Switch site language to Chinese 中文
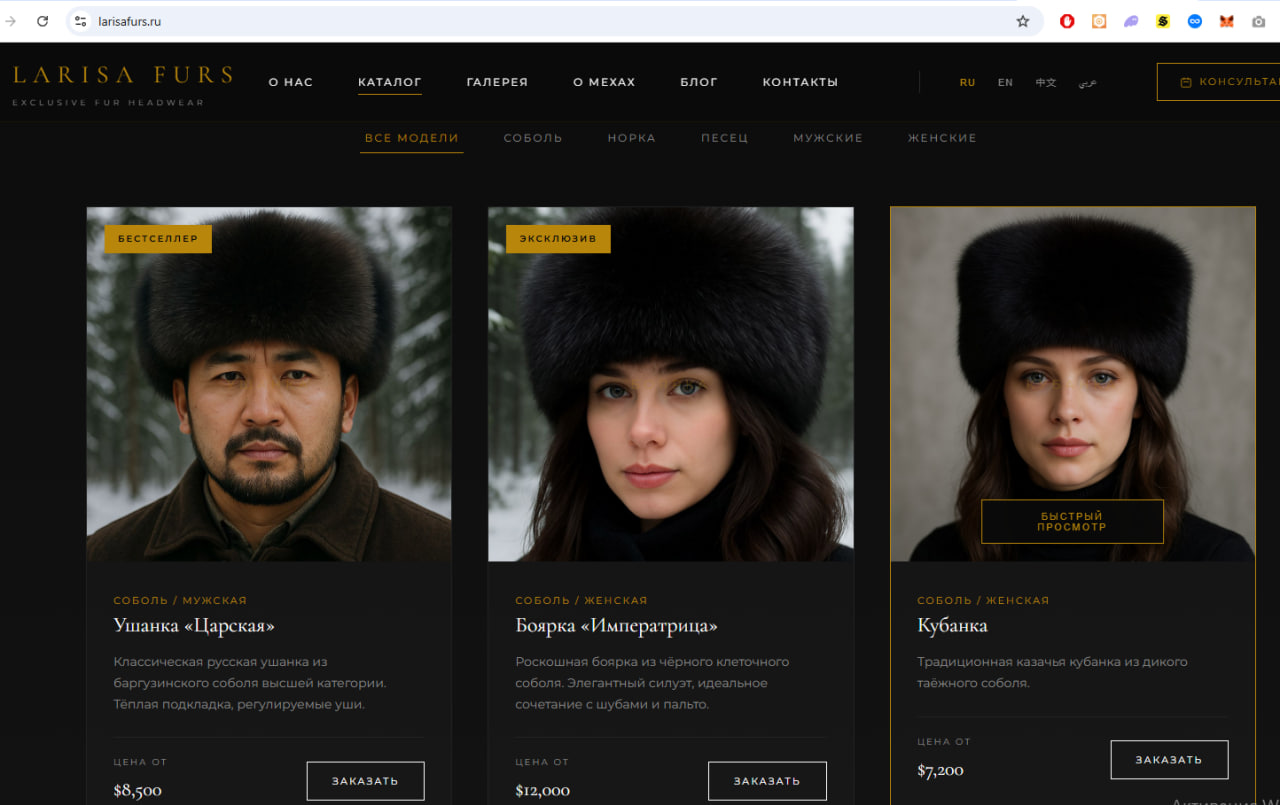Image resolution: width=1280 pixels, height=805 pixels. pos(1045,82)
